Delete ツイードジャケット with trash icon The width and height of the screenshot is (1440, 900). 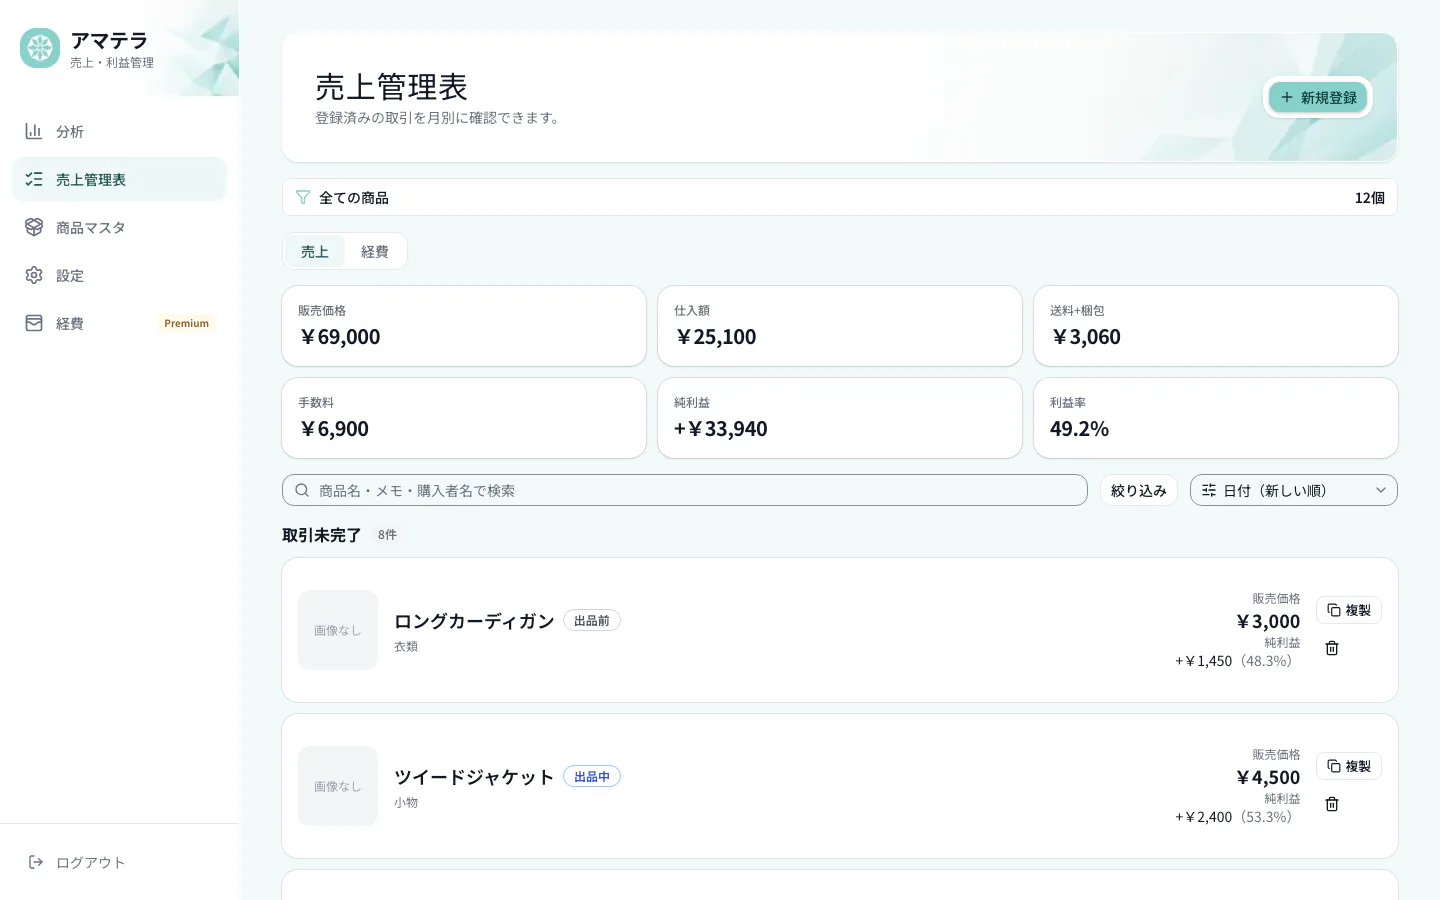1332,804
